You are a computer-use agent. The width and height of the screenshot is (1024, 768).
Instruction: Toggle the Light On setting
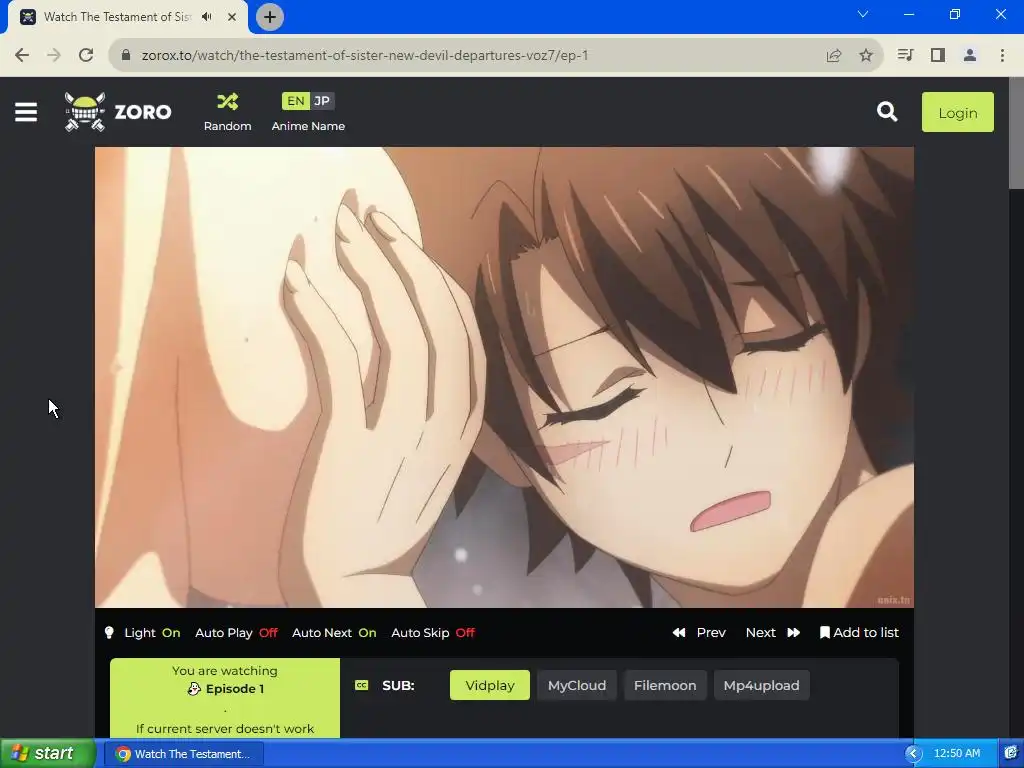(152, 632)
